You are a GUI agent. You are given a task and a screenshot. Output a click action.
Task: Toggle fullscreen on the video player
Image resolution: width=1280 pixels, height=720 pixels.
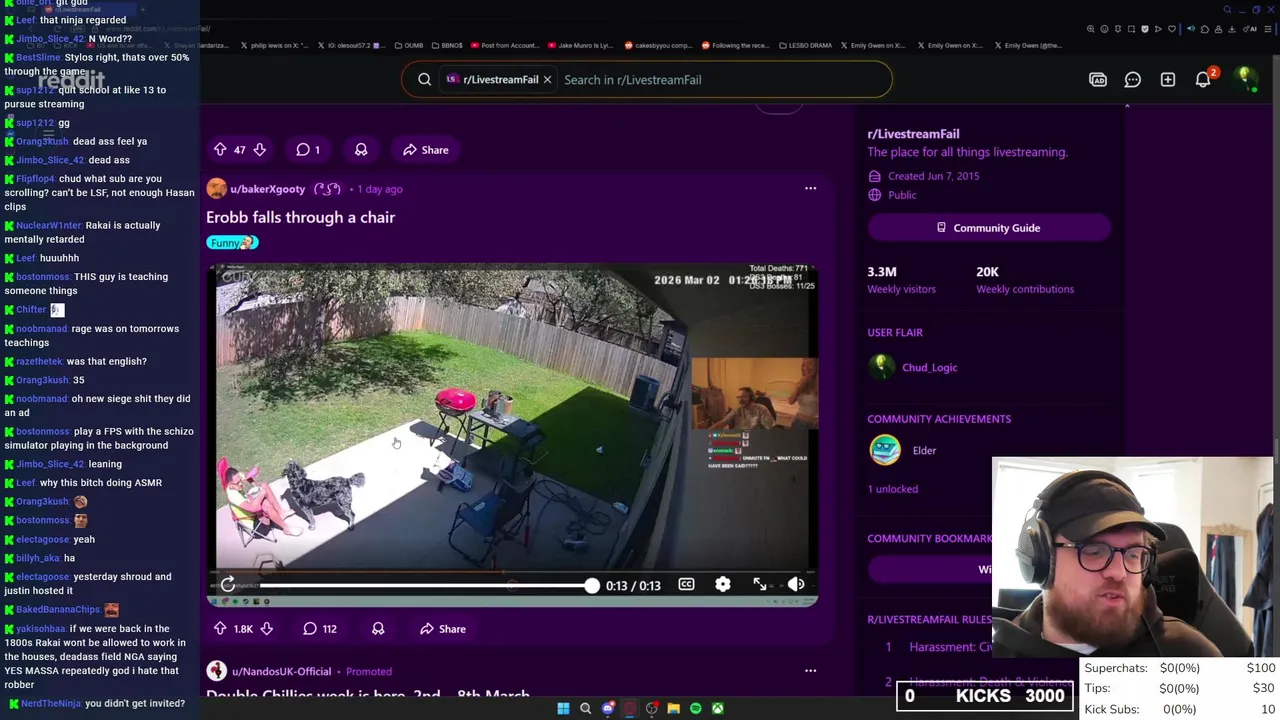click(760, 585)
